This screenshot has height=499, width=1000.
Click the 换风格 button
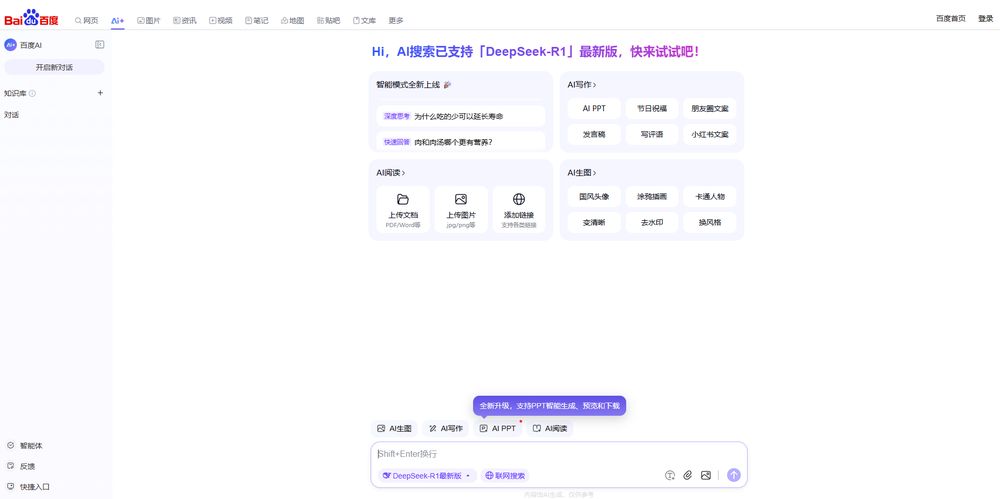click(710, 223)
